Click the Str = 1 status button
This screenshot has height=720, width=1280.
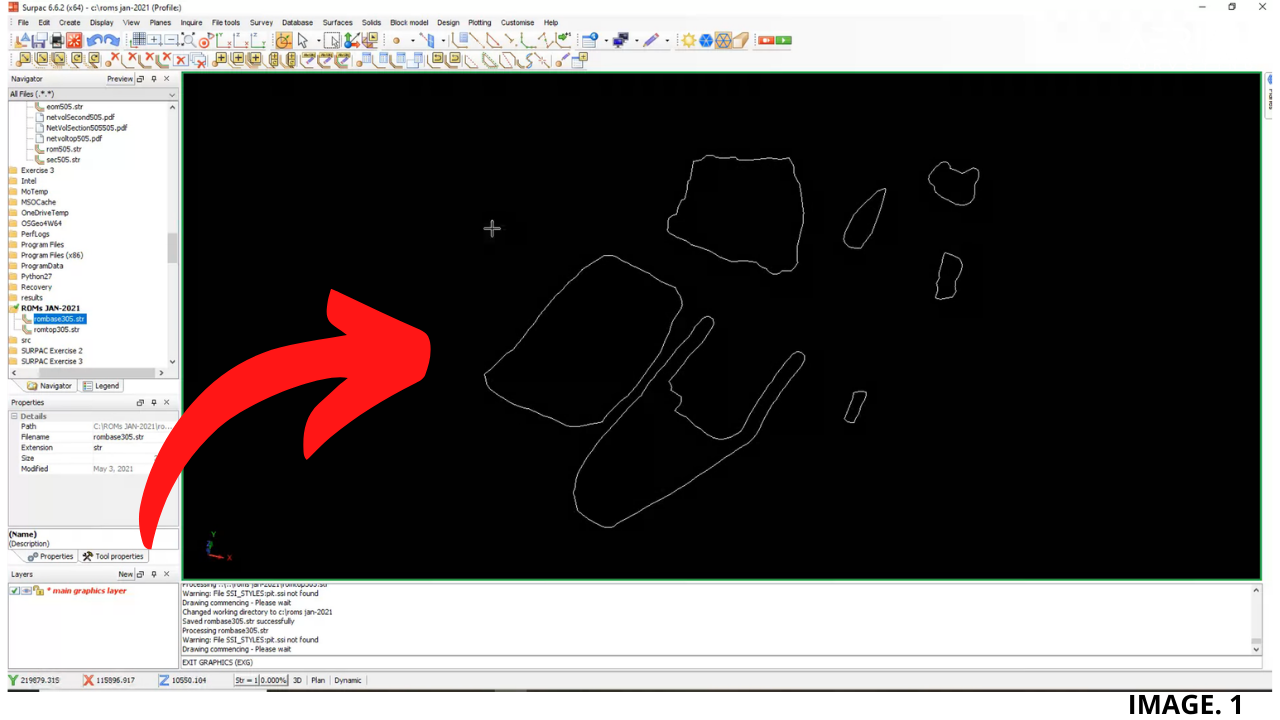point(247,680)
